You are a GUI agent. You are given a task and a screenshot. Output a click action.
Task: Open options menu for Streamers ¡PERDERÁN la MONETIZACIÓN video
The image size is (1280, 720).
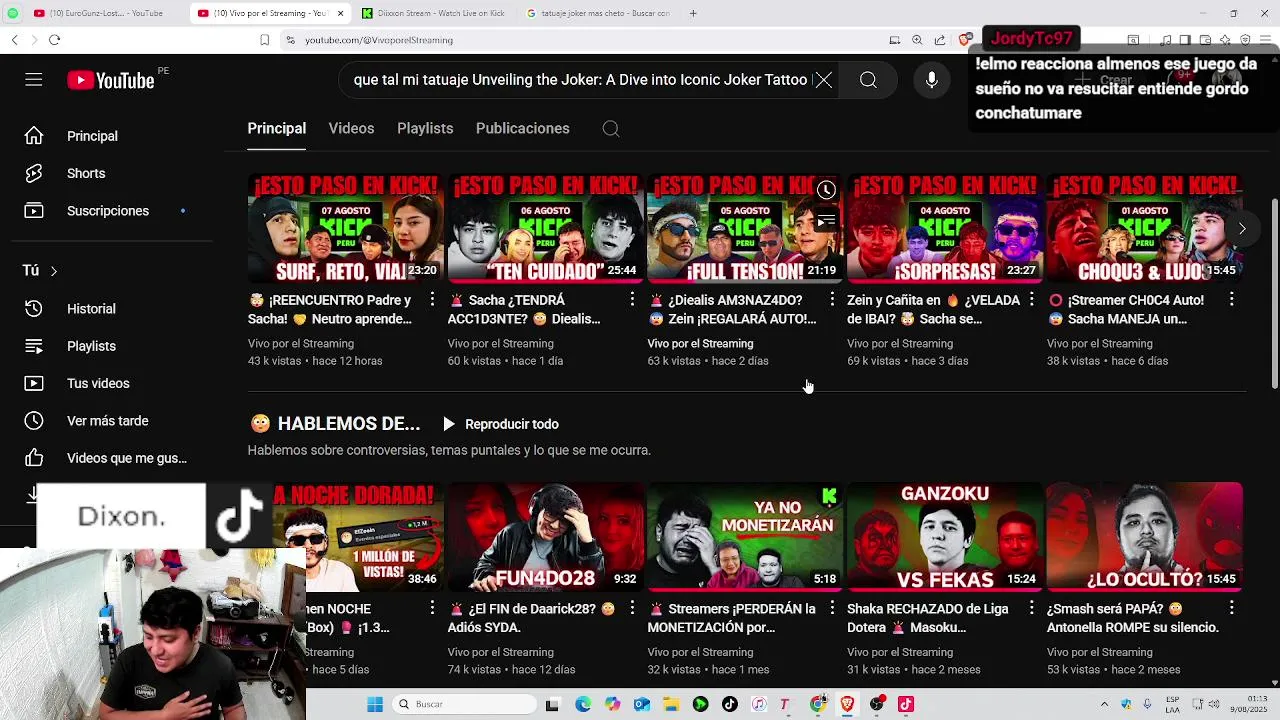[832, 608]
